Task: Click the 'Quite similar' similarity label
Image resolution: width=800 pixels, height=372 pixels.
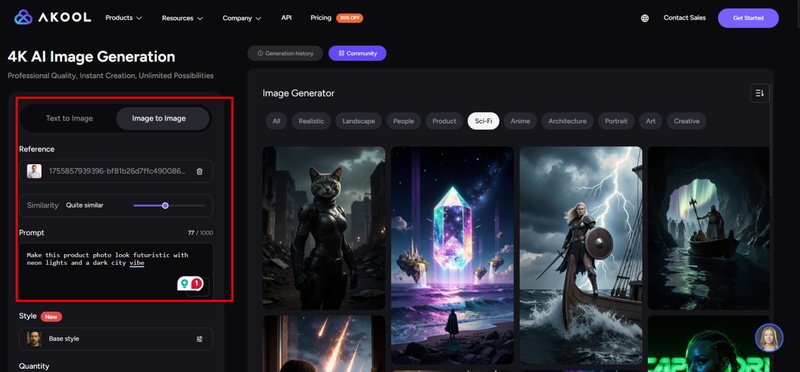Action: (x=85, y=206)
